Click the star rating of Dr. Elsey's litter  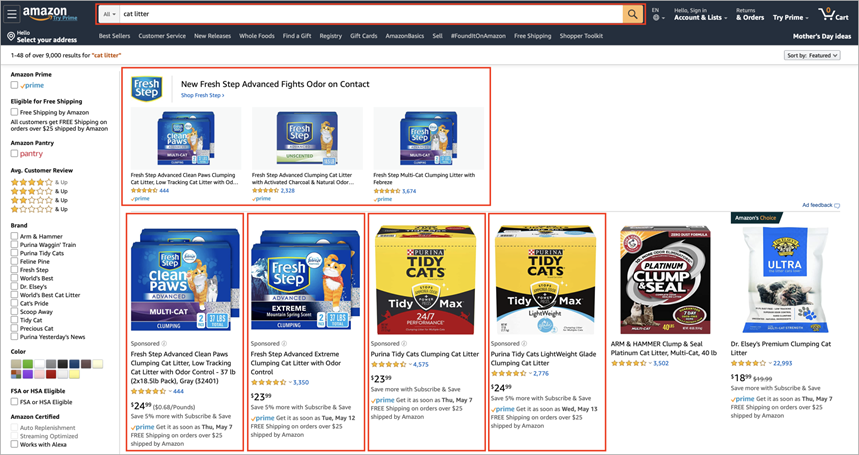749,363
